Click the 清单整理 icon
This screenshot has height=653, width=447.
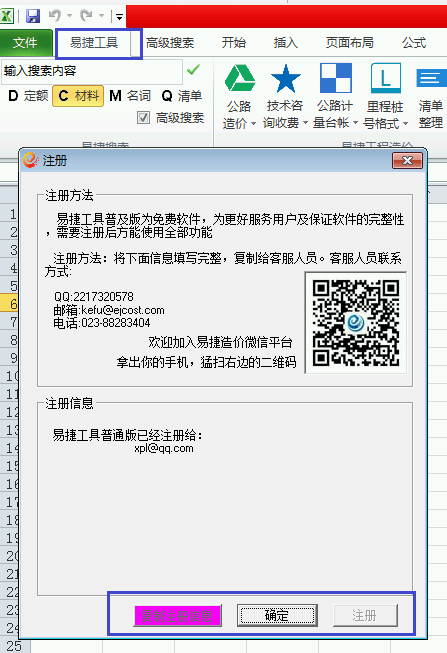coord(431,78)
